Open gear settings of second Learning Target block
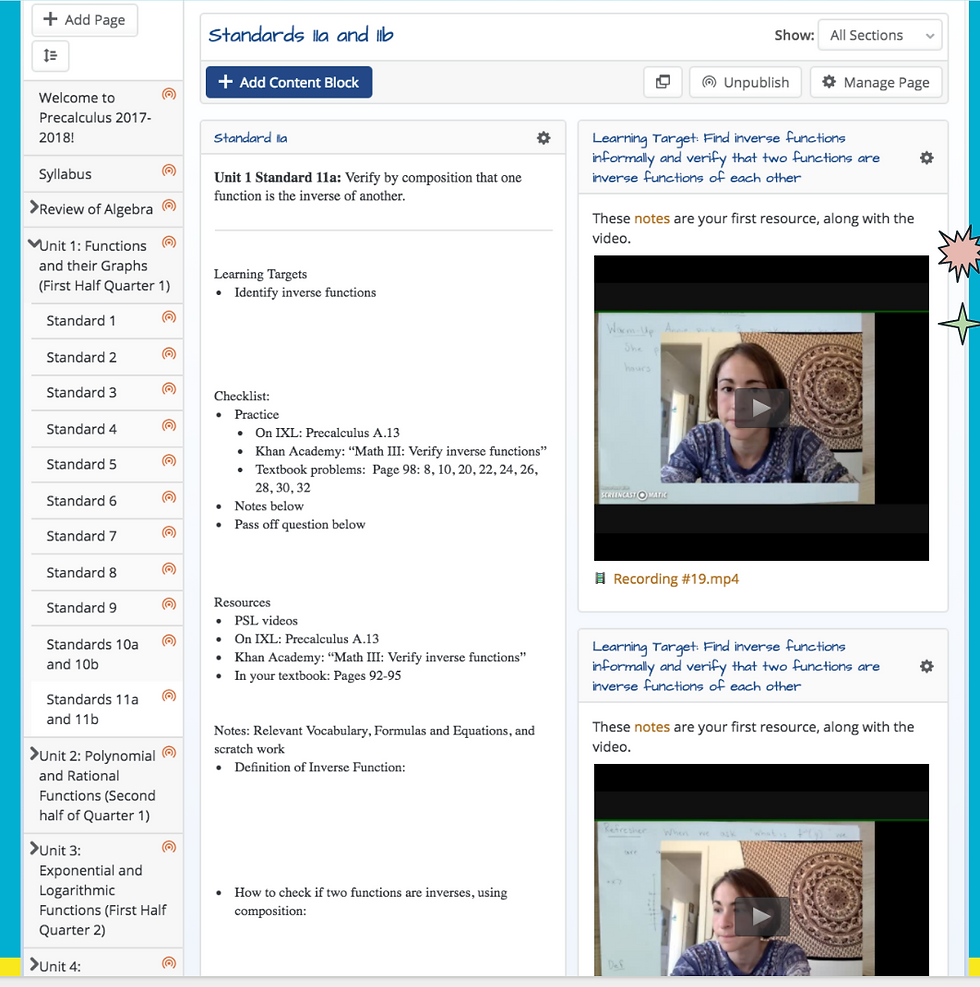Viewport: 980px width, 987px height. coord(926,667)
